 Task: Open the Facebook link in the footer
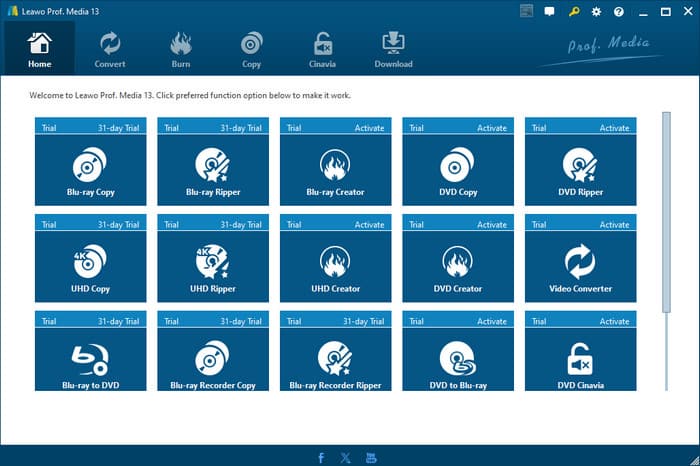321,457
